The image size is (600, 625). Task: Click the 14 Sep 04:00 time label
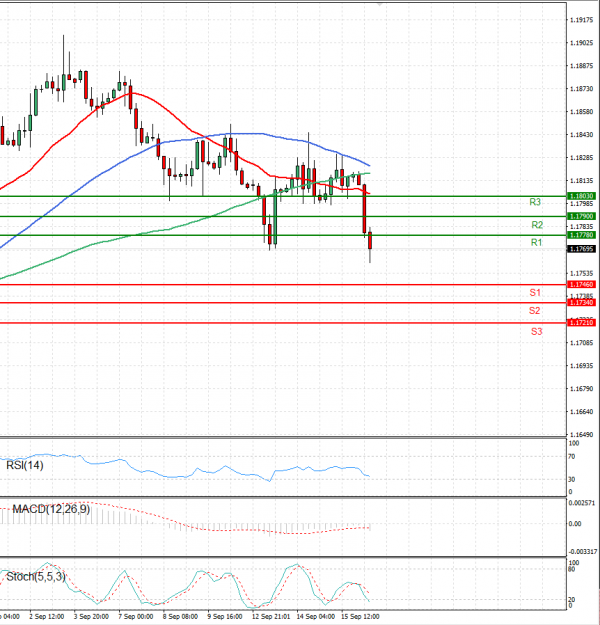click(316, 617)
